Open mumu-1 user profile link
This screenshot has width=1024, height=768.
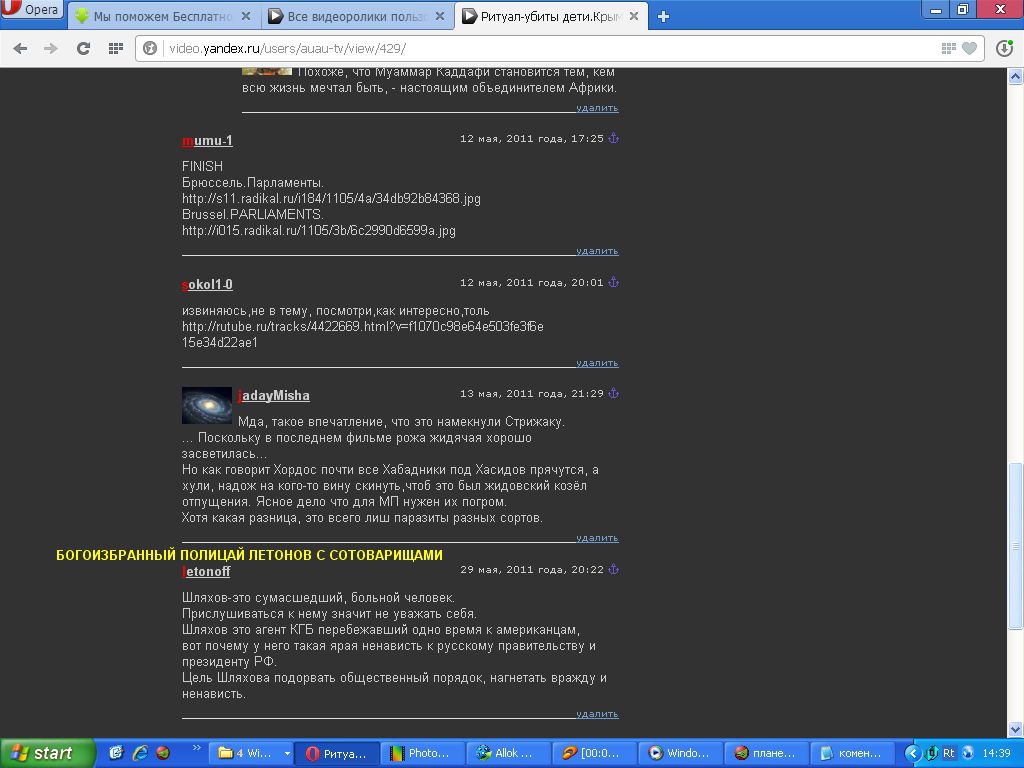pyautogui.click(x=207, y=140)
